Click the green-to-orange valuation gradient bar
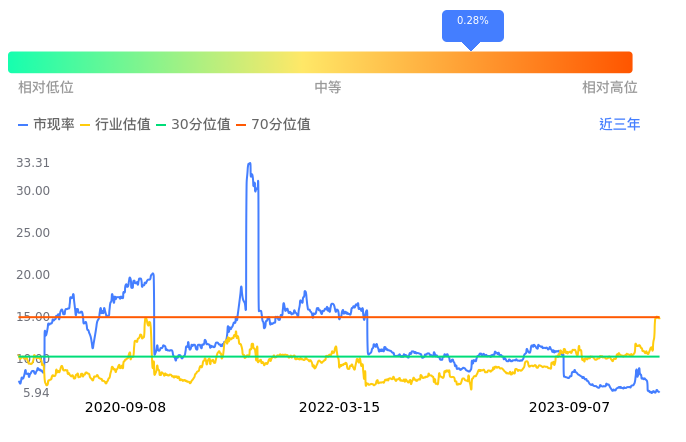The image size is (686, 442). pos(320,62)
